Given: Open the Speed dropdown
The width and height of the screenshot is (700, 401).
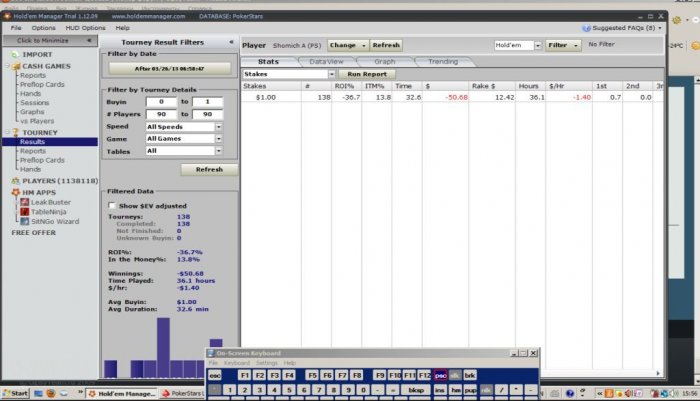Looking at the screenshot, I should click(x=218, y=127).
